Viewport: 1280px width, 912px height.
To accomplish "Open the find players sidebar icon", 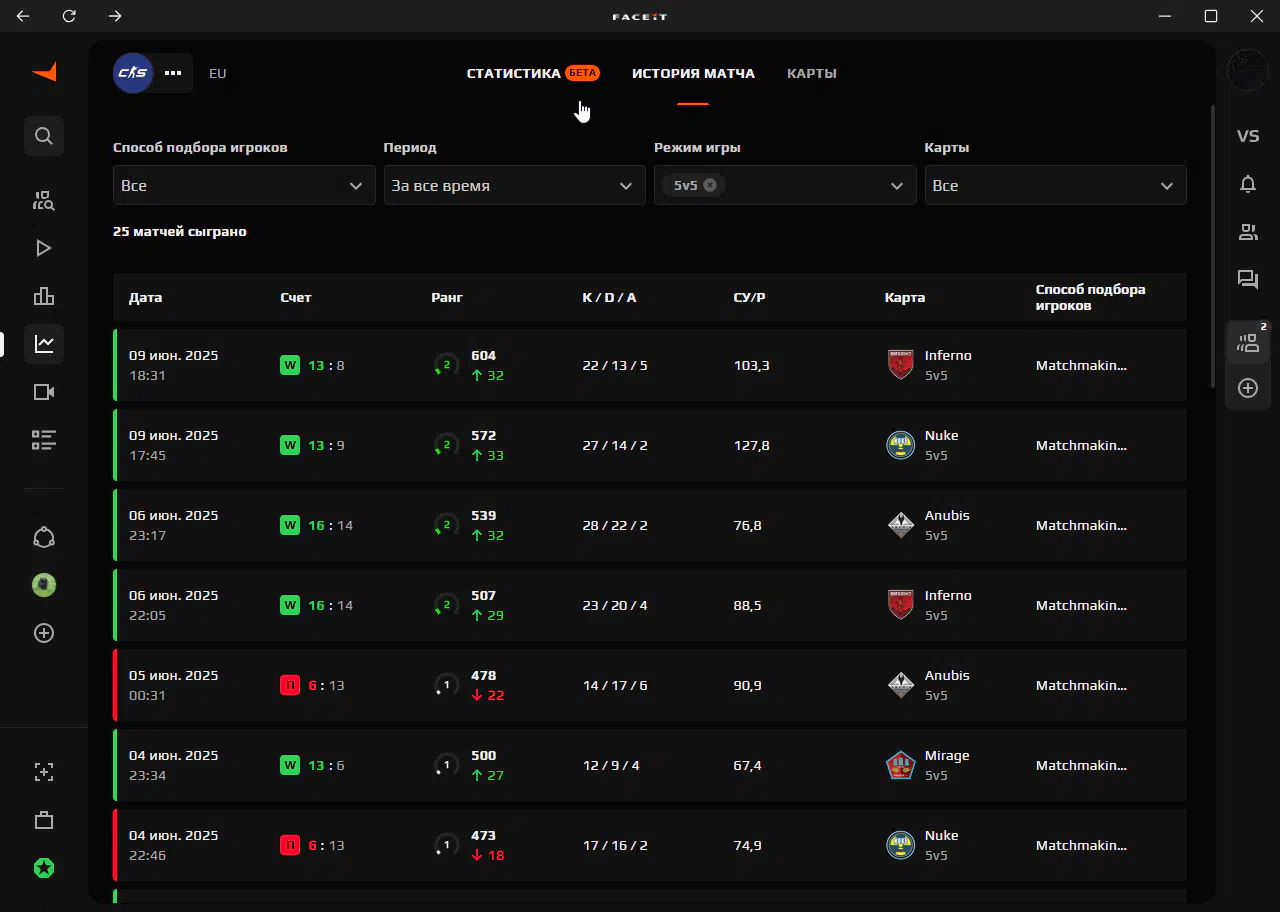I will coord(44,200).
